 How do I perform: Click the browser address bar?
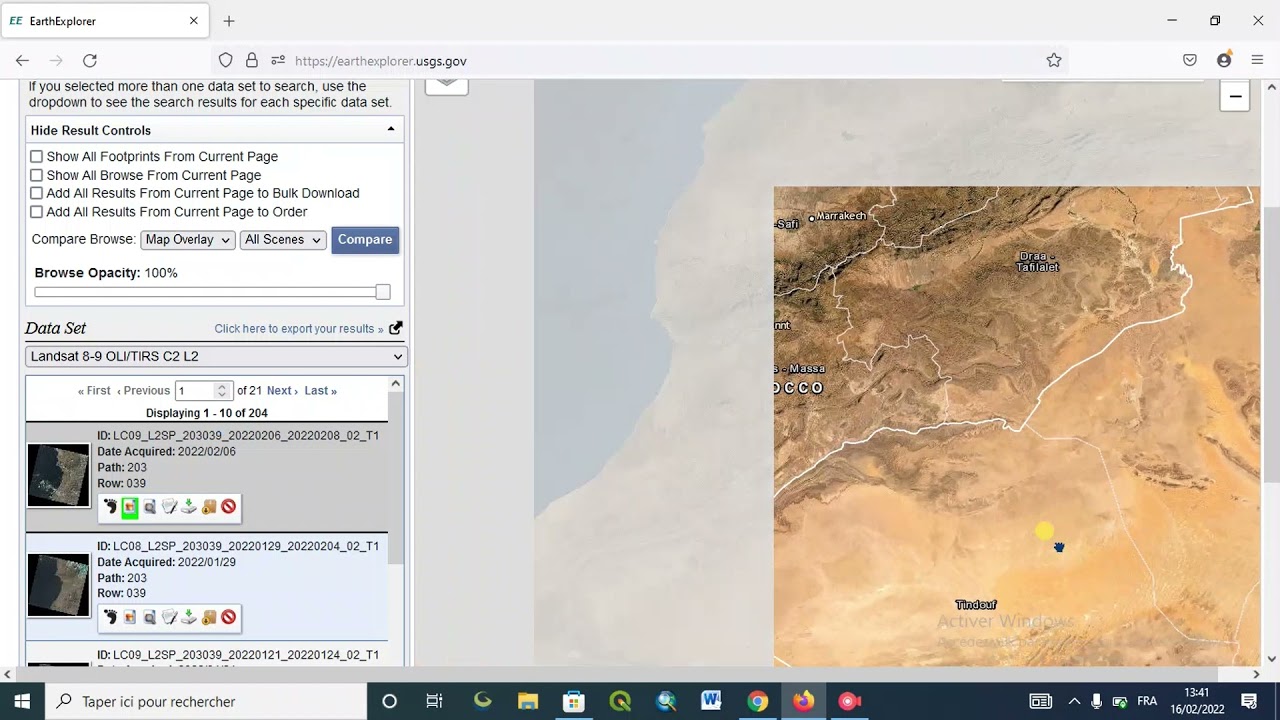pyautogui.click(x=640, y=61)
